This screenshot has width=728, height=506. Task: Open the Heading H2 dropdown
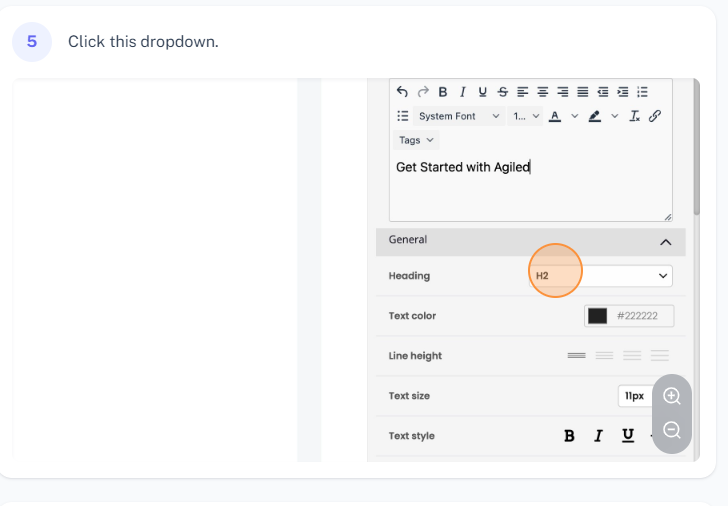coord(600,276)
